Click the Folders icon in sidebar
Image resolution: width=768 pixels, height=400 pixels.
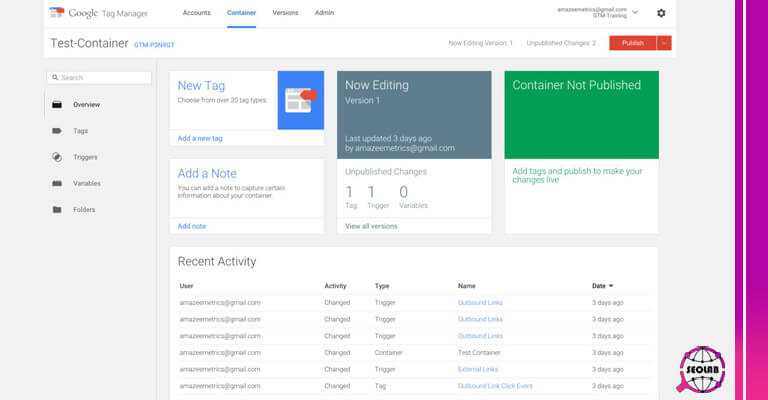57,210
